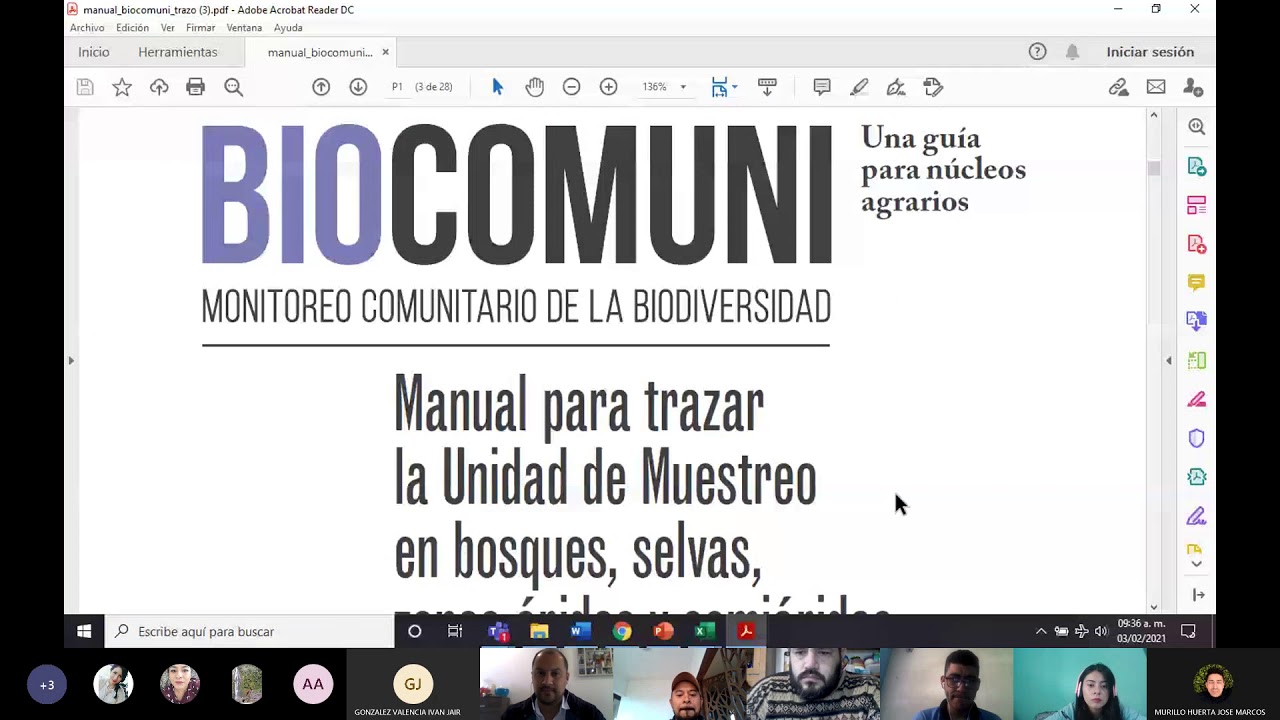The width and height of the screenshot is (1280, 720).
Task: Activate the hand pan tool
Action: click(534, 87)
